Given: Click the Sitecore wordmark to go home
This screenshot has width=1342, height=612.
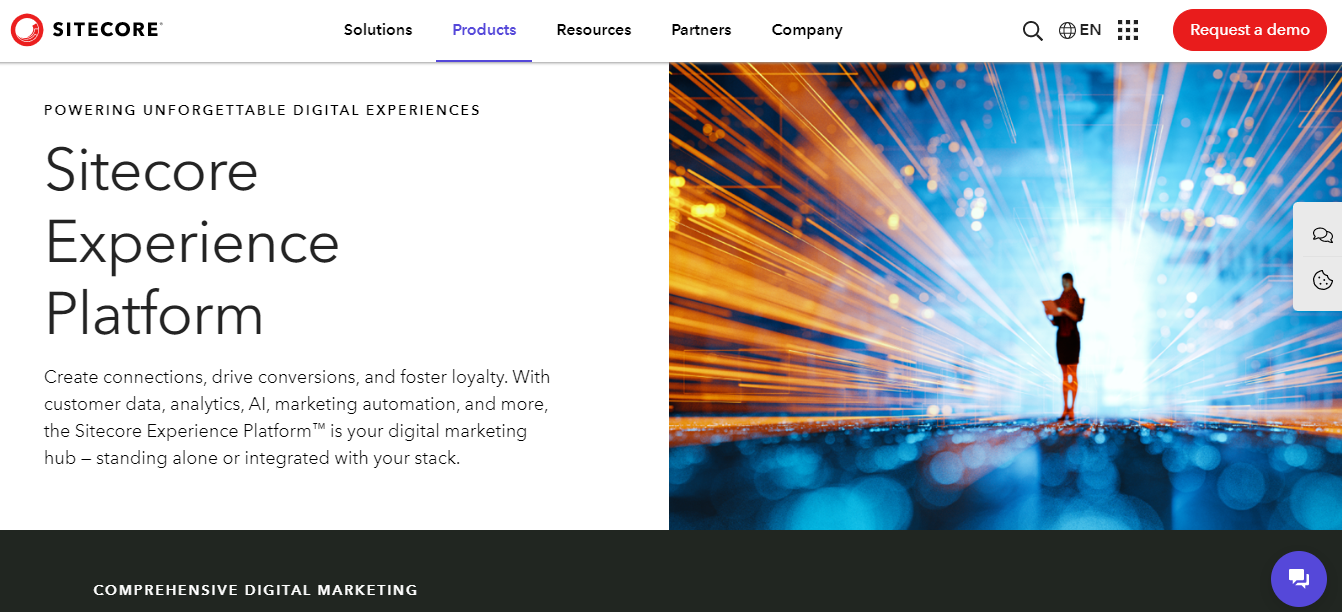Looking at the screenshot, I should click(106, 29).
